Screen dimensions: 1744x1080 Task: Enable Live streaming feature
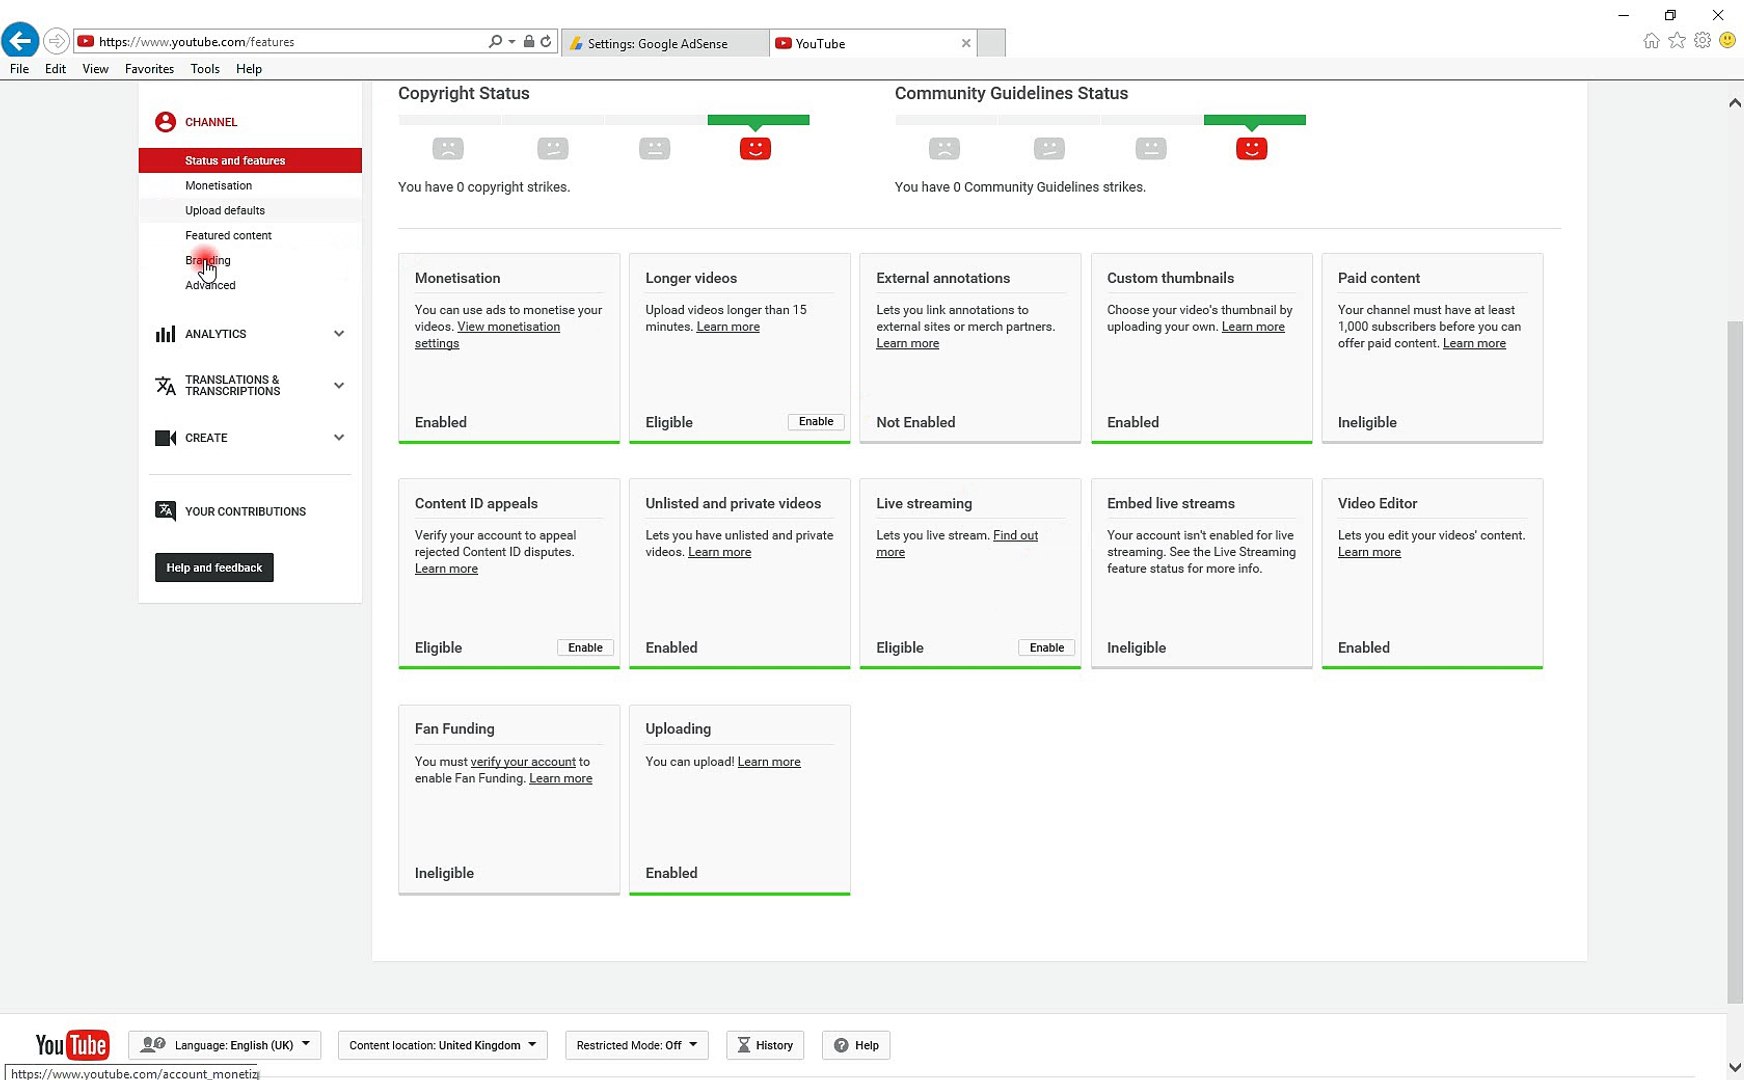point(1046,648)
